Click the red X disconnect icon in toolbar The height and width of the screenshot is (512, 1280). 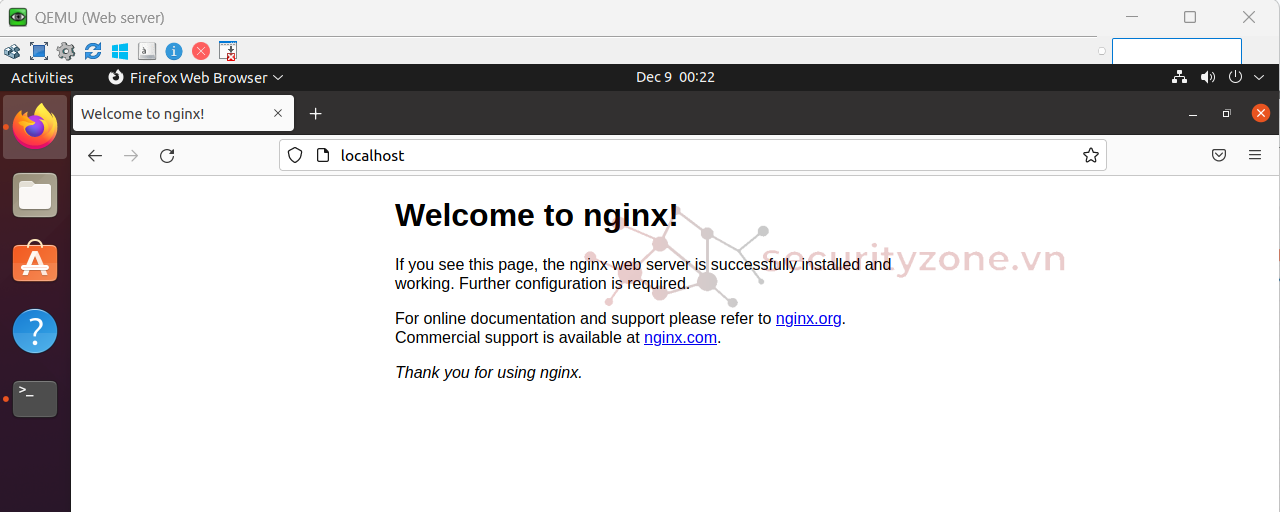pos(201,51)
